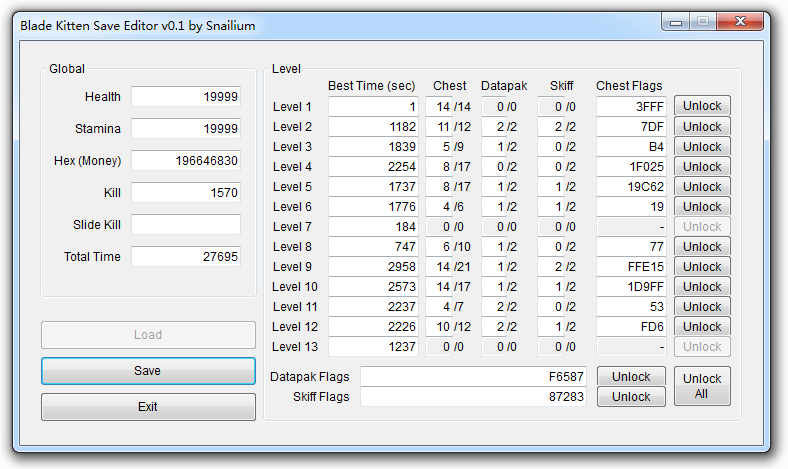Edit Level 3 chest flags B4

[x=632, y=147]
